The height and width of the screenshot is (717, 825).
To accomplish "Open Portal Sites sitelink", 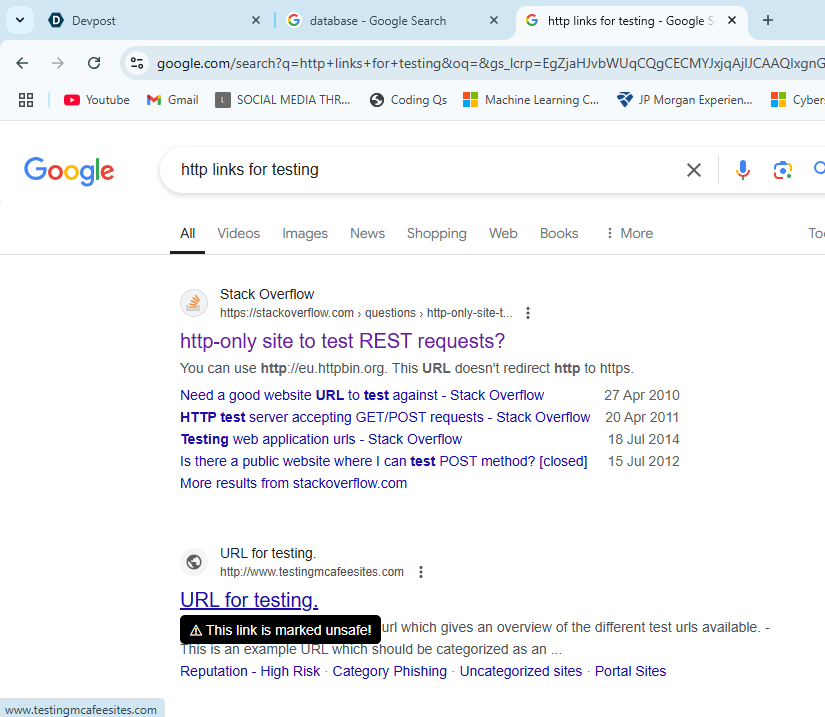I will [630, 671].
